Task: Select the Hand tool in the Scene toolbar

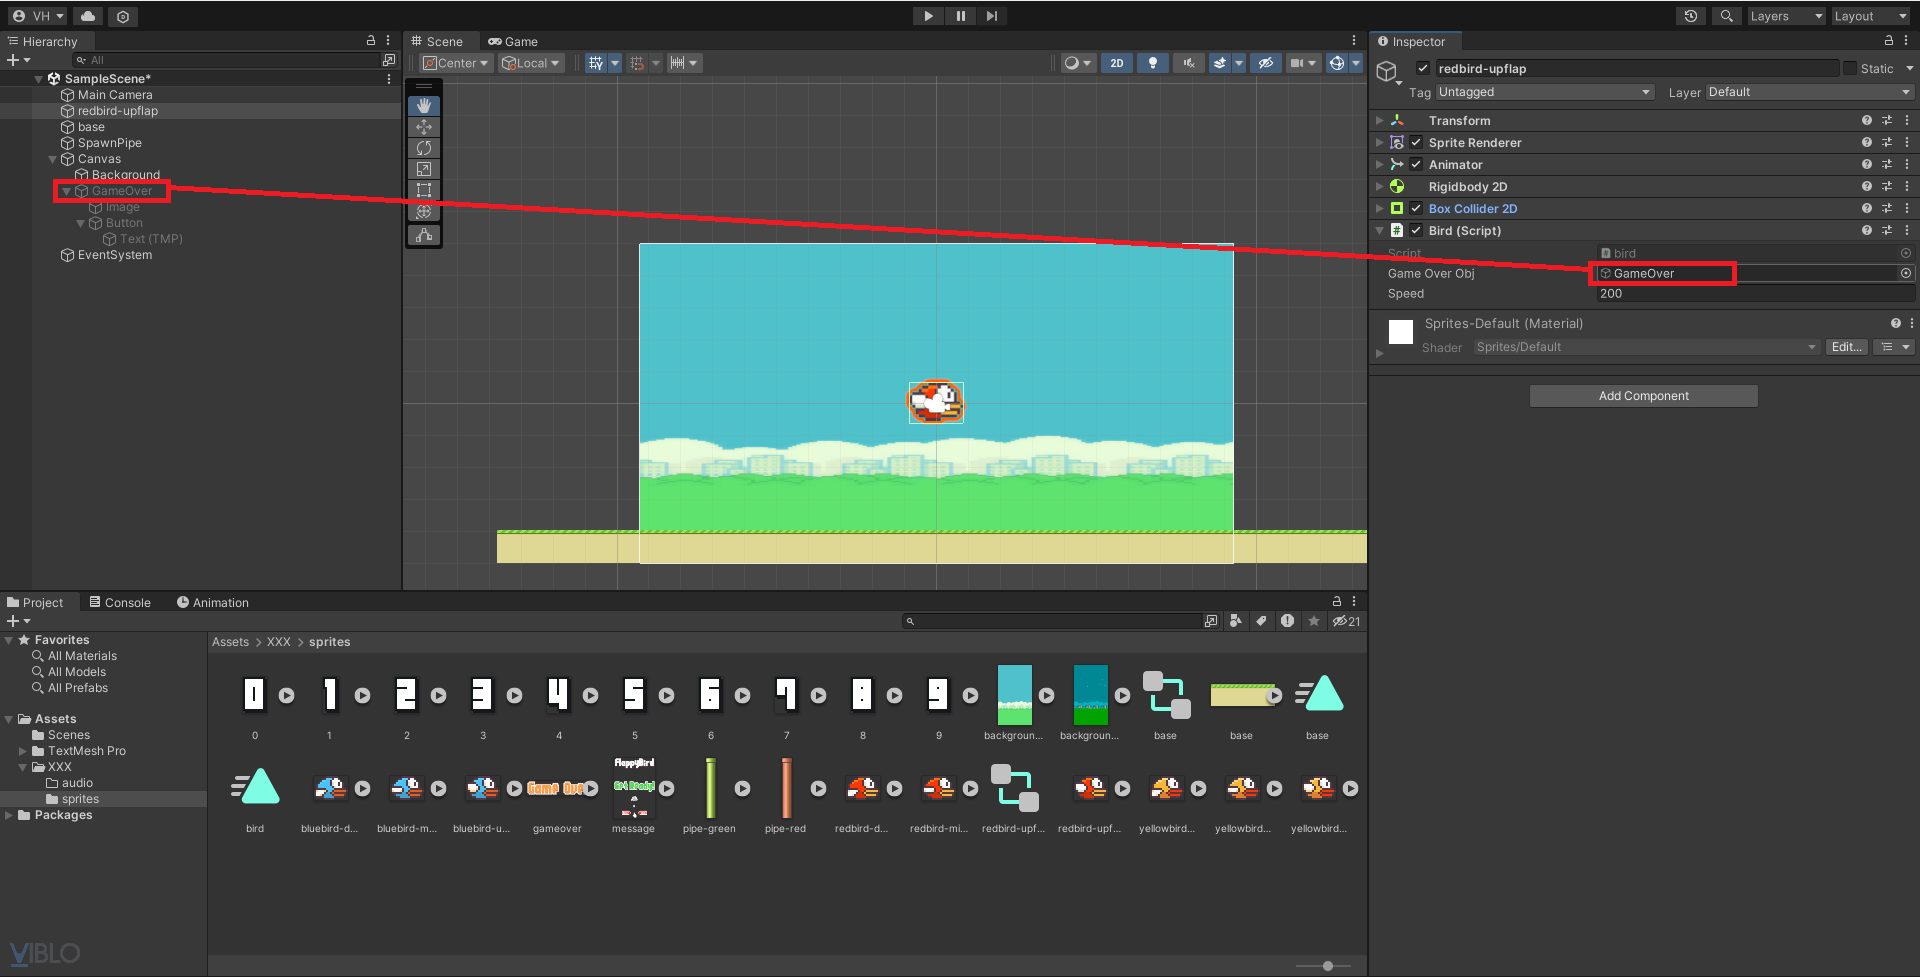Action: (x=424, y=105)
